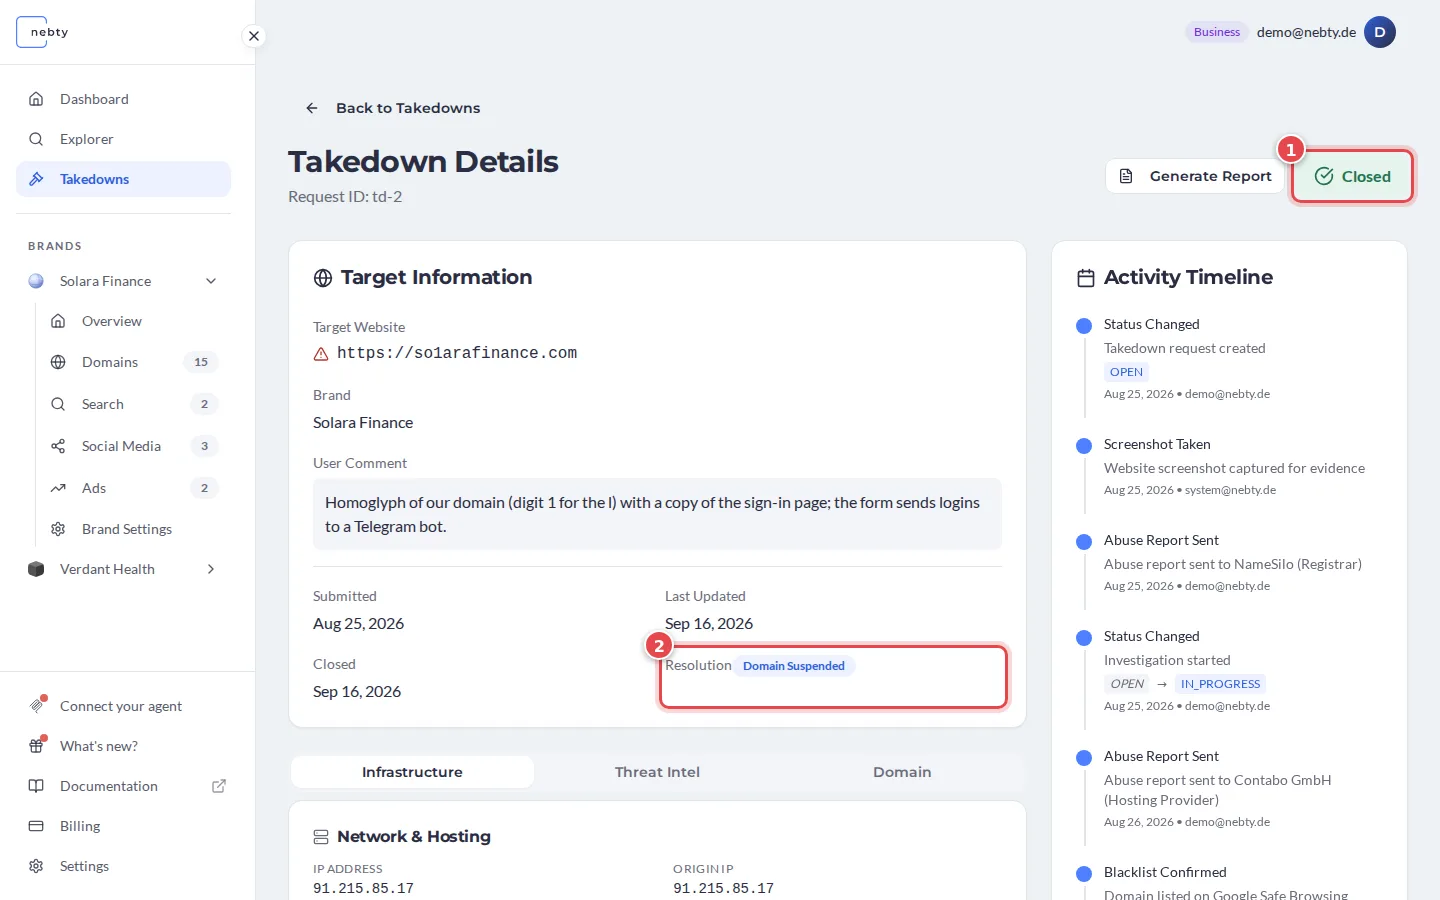Click Documentation external link icon

[219, 786]
